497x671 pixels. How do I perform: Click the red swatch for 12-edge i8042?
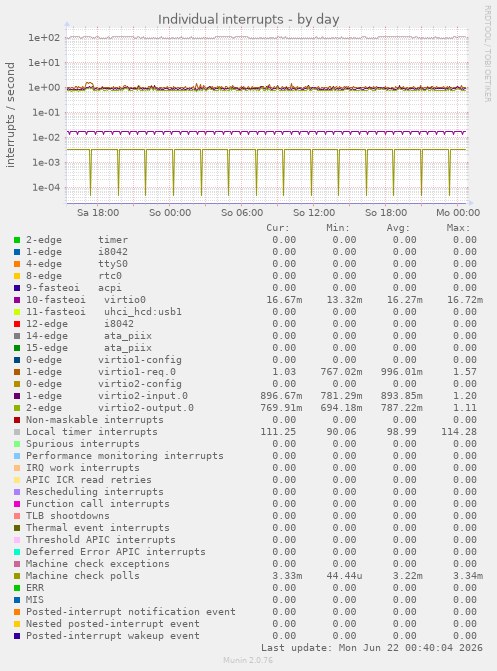coord(17,324)
